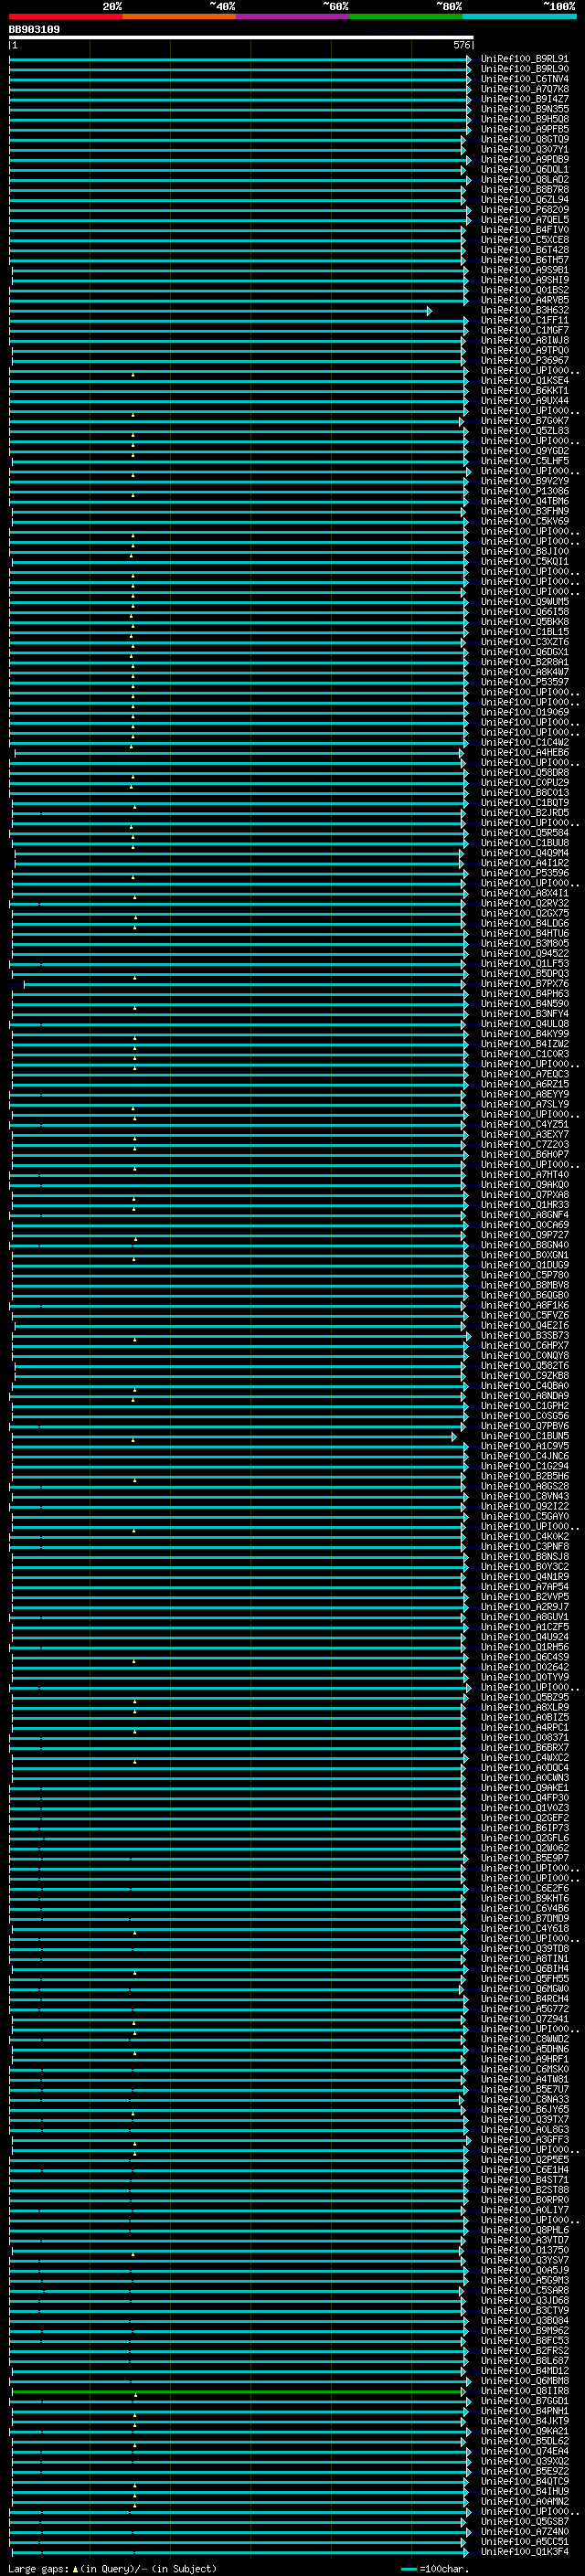Open hit UniRef100_B9N355
The width and height of the screenshot is (585, 2576).
(x=524, y=109)
